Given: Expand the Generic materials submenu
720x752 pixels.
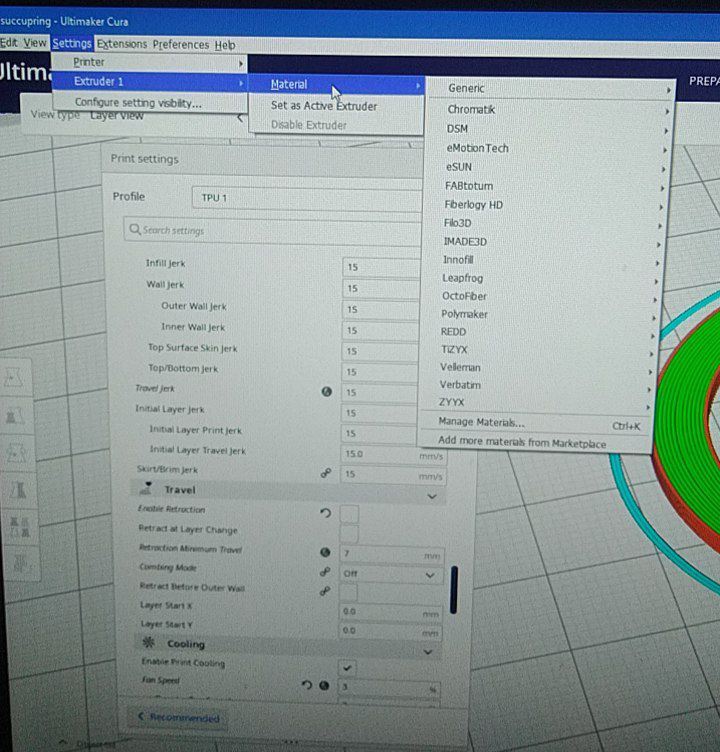Looking at the screenshot, I should pyautogui.click(x=551, y=89).
